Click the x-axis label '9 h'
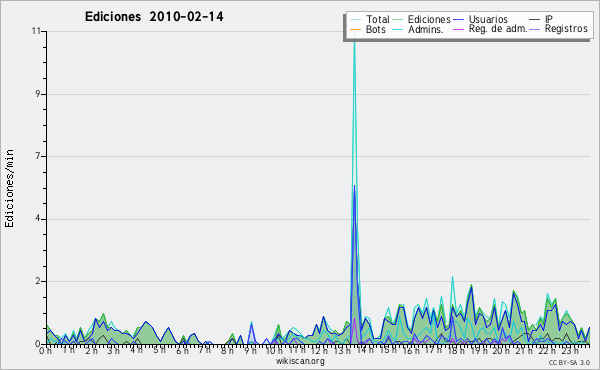This screenshot has width=600, height=370. click(x=250, y=350)
